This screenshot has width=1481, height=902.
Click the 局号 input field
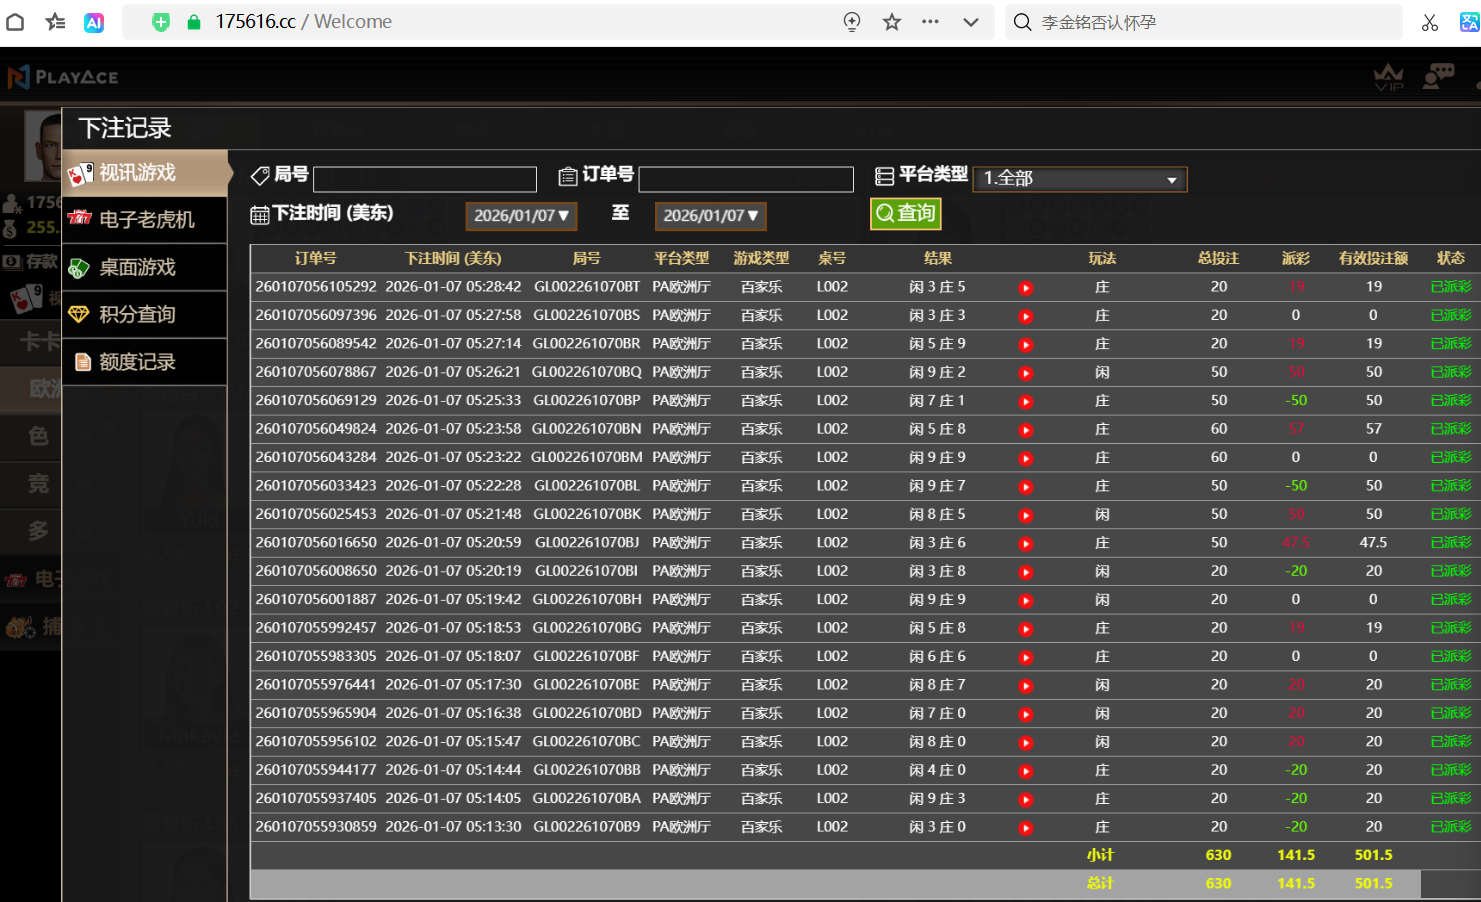[x=425, y=179]
